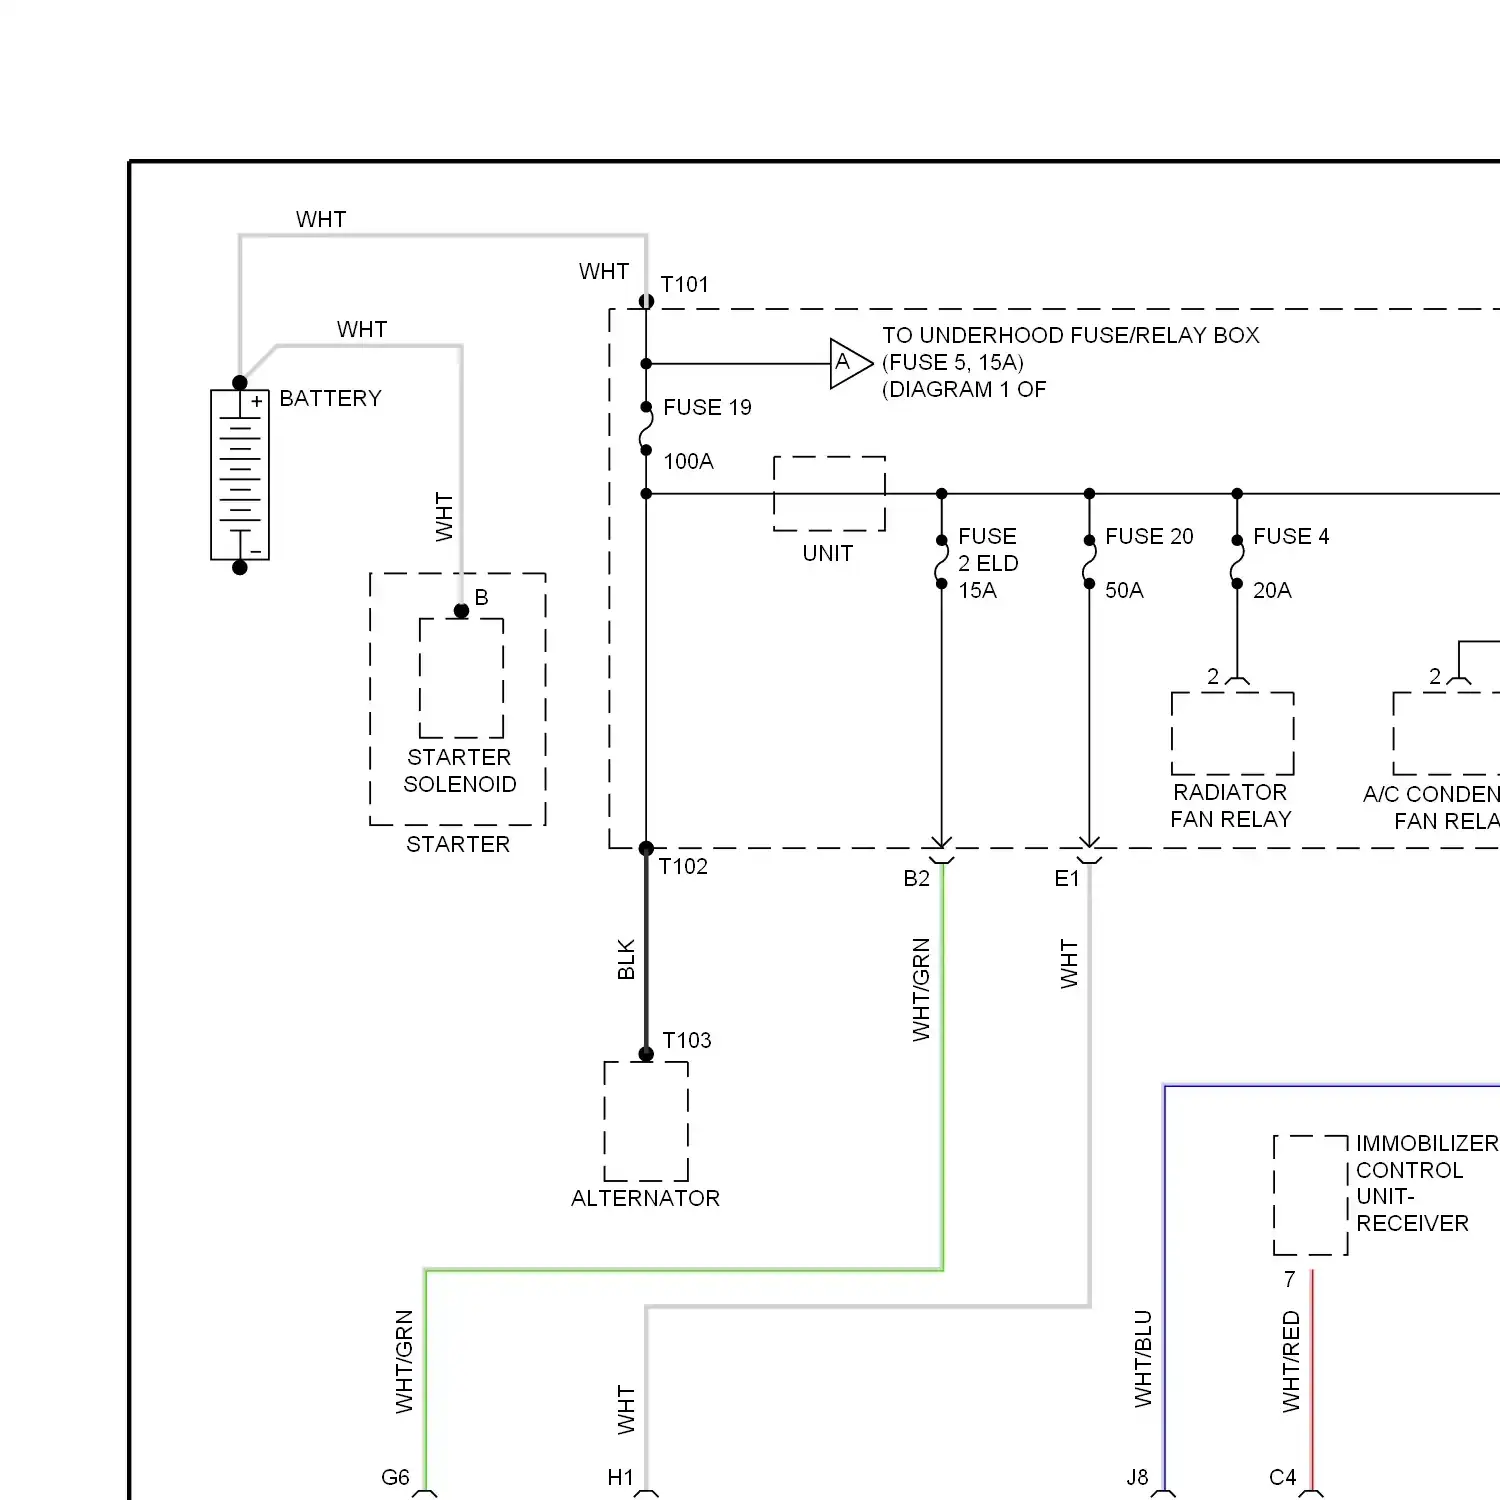Click the T101 terminal label
The height and width of the screenshot is (1500, 1500).
[x=685, y=284]
